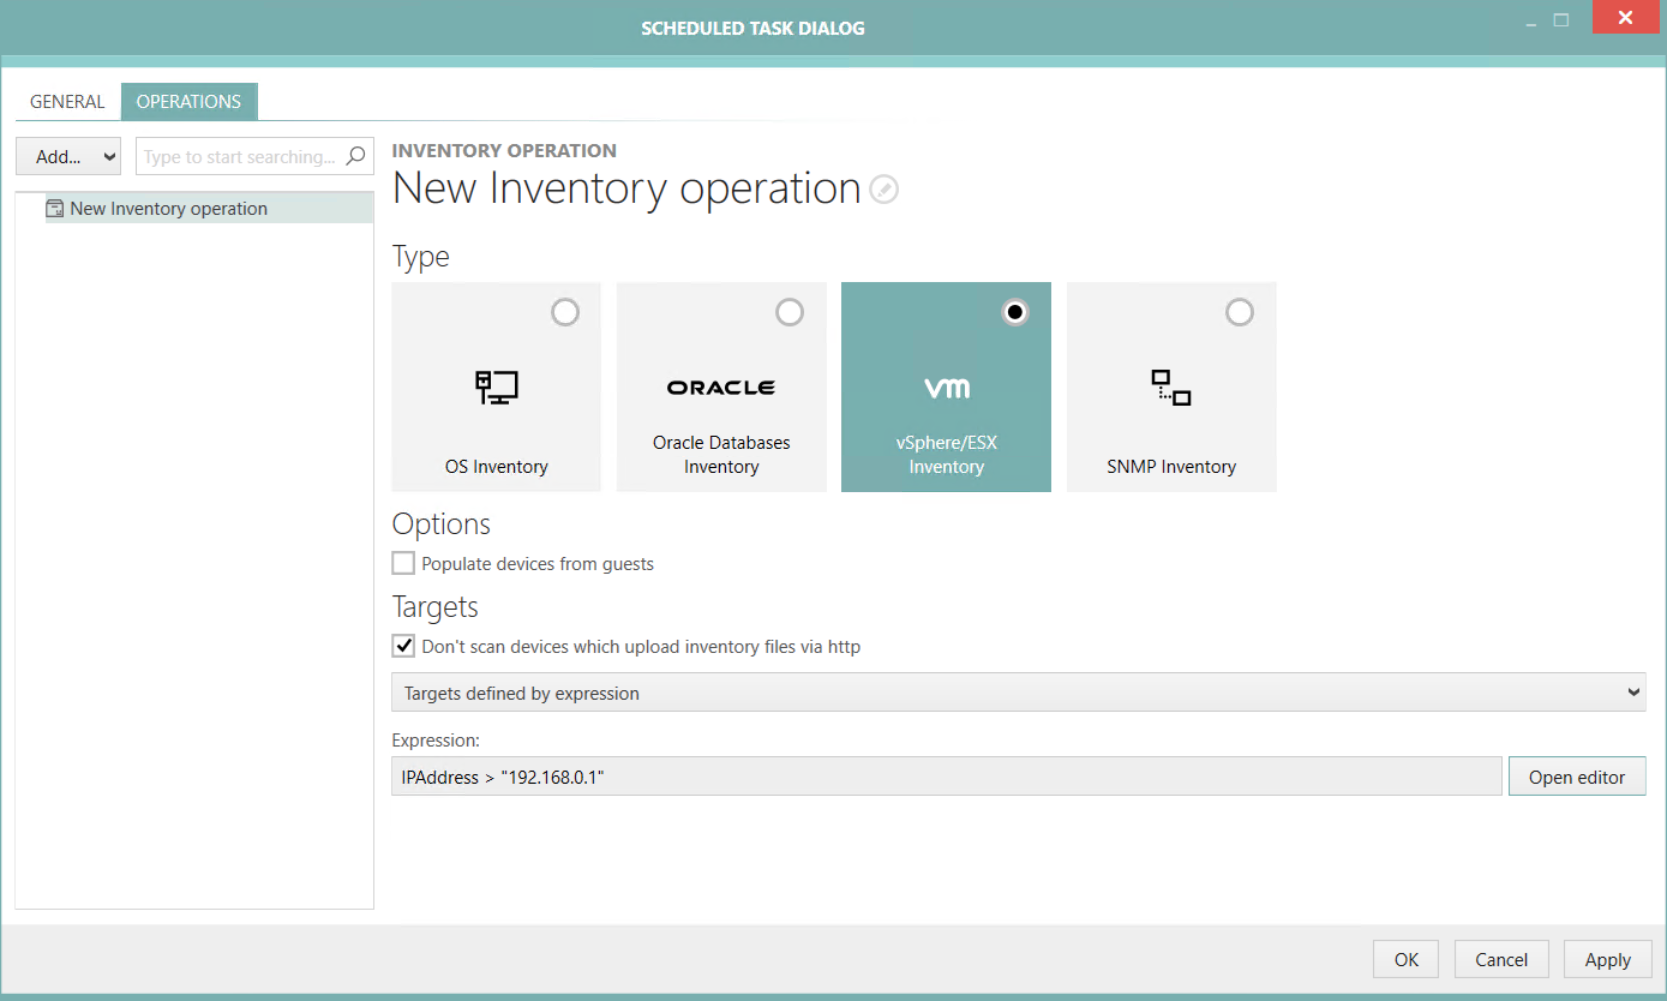
Task: Uncheck Don't scan devices uploading via http
Action: [x=403, y=646]
